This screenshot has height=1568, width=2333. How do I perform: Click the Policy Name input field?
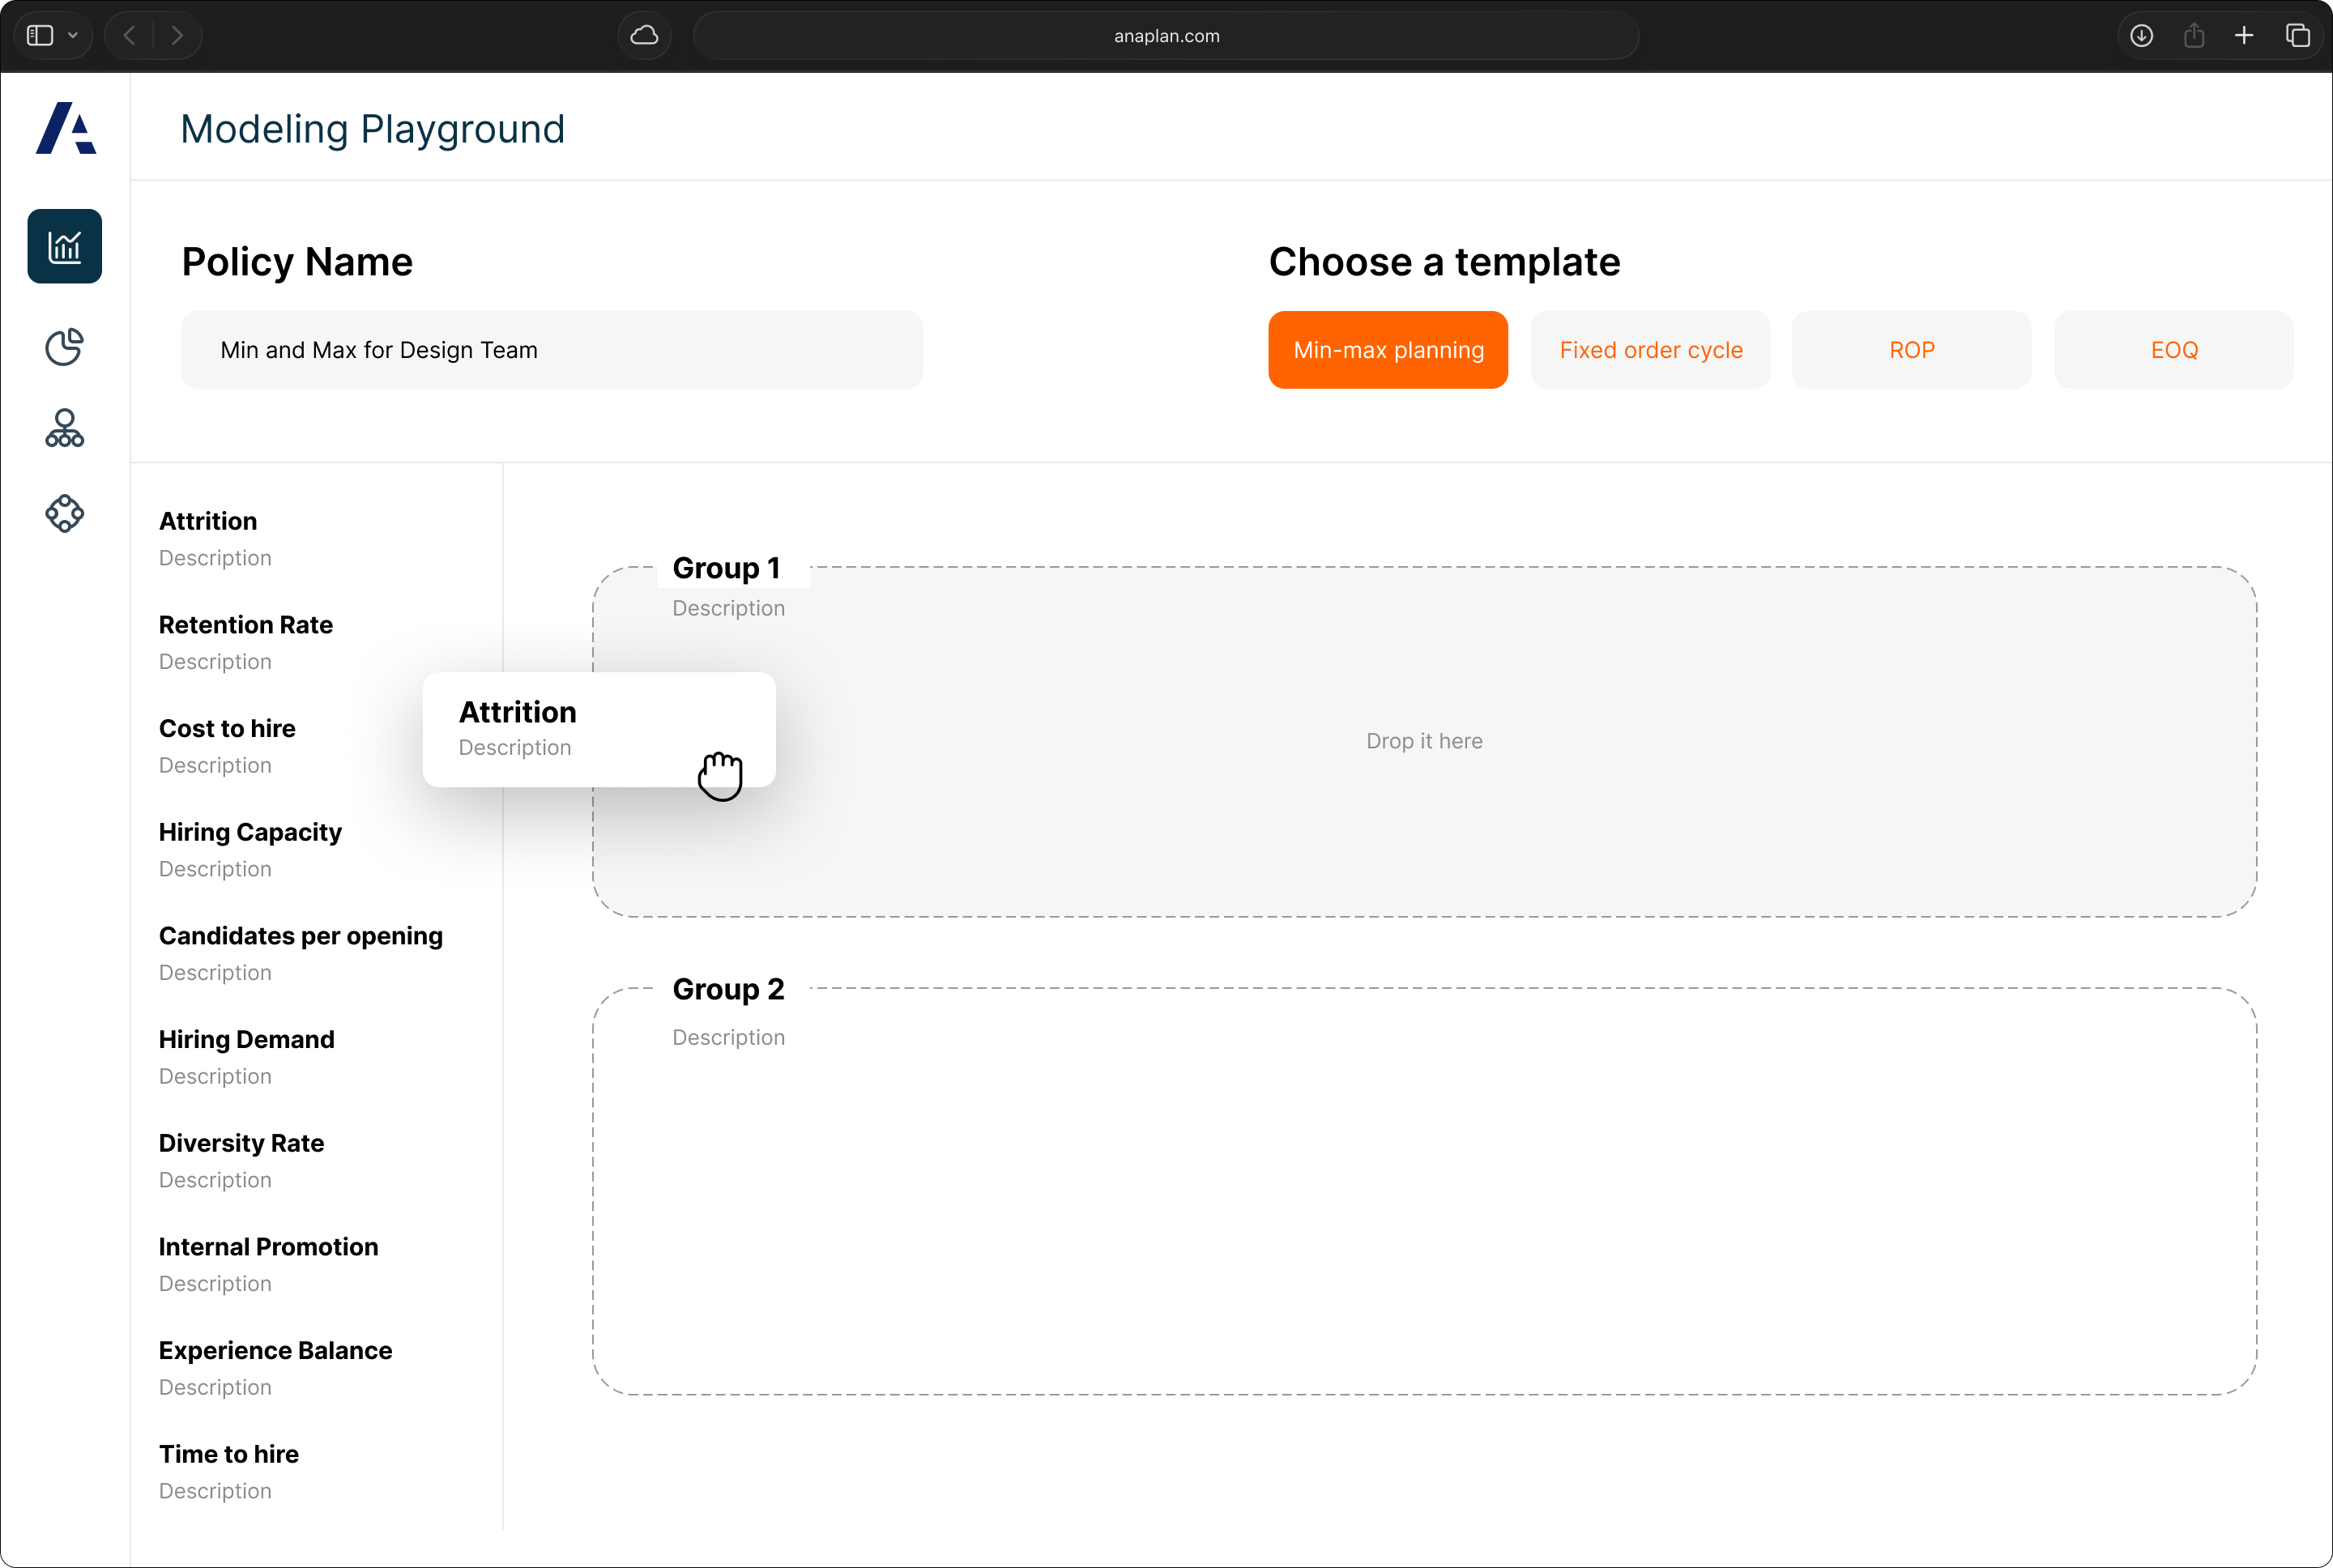tap(552, 350)
